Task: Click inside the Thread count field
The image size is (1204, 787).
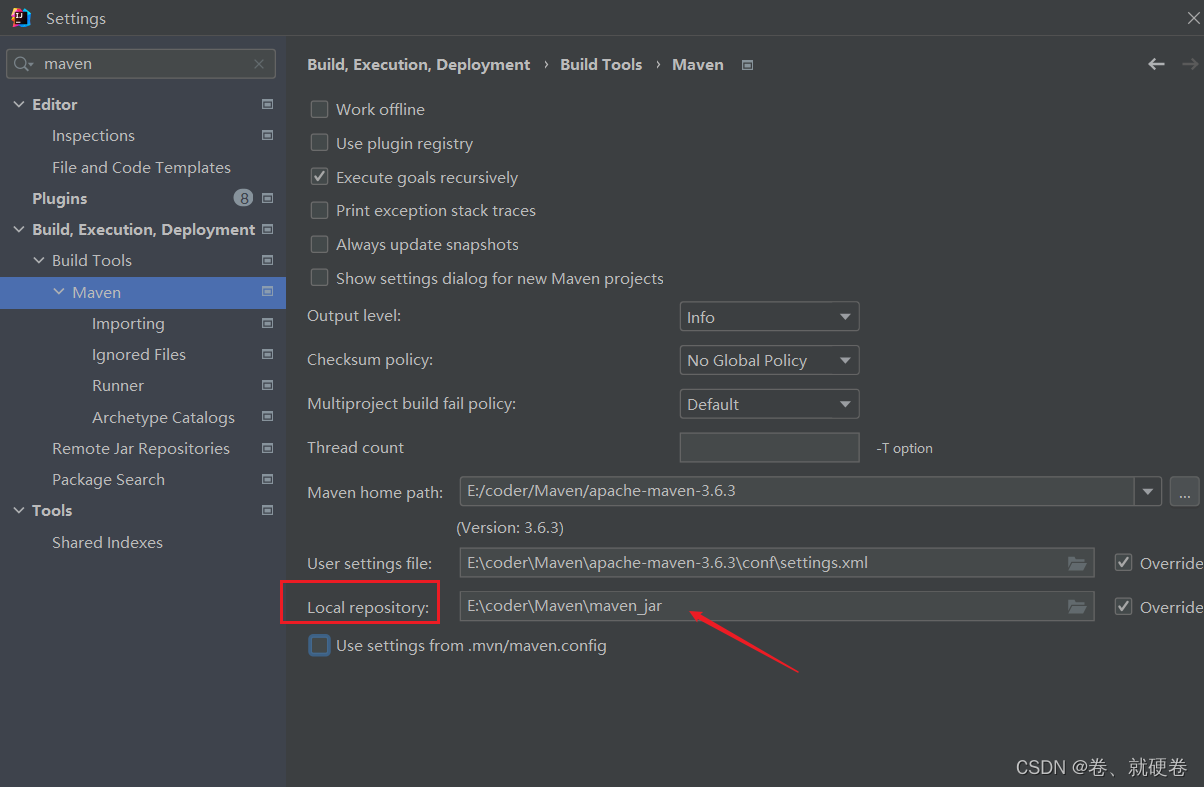Action: coord(769,447)
